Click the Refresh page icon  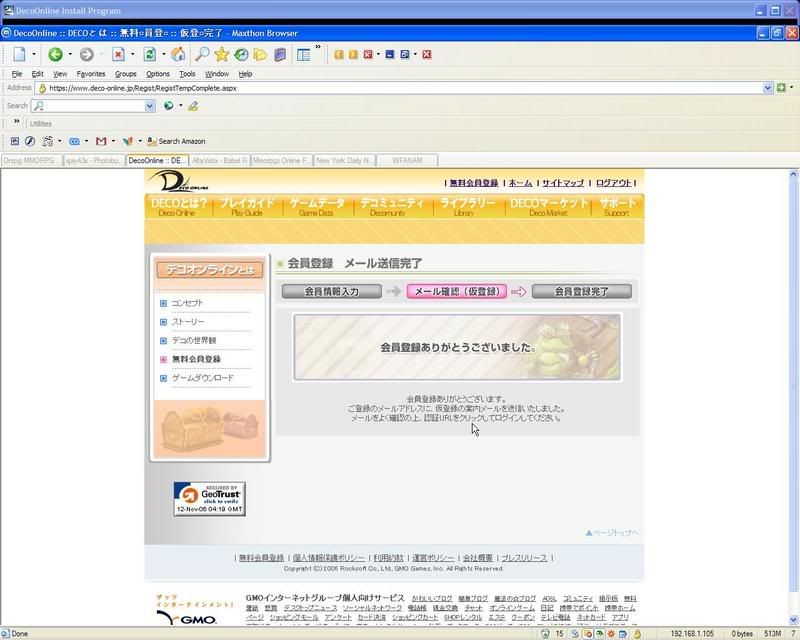pyautogui.click(x=149, y=54)
